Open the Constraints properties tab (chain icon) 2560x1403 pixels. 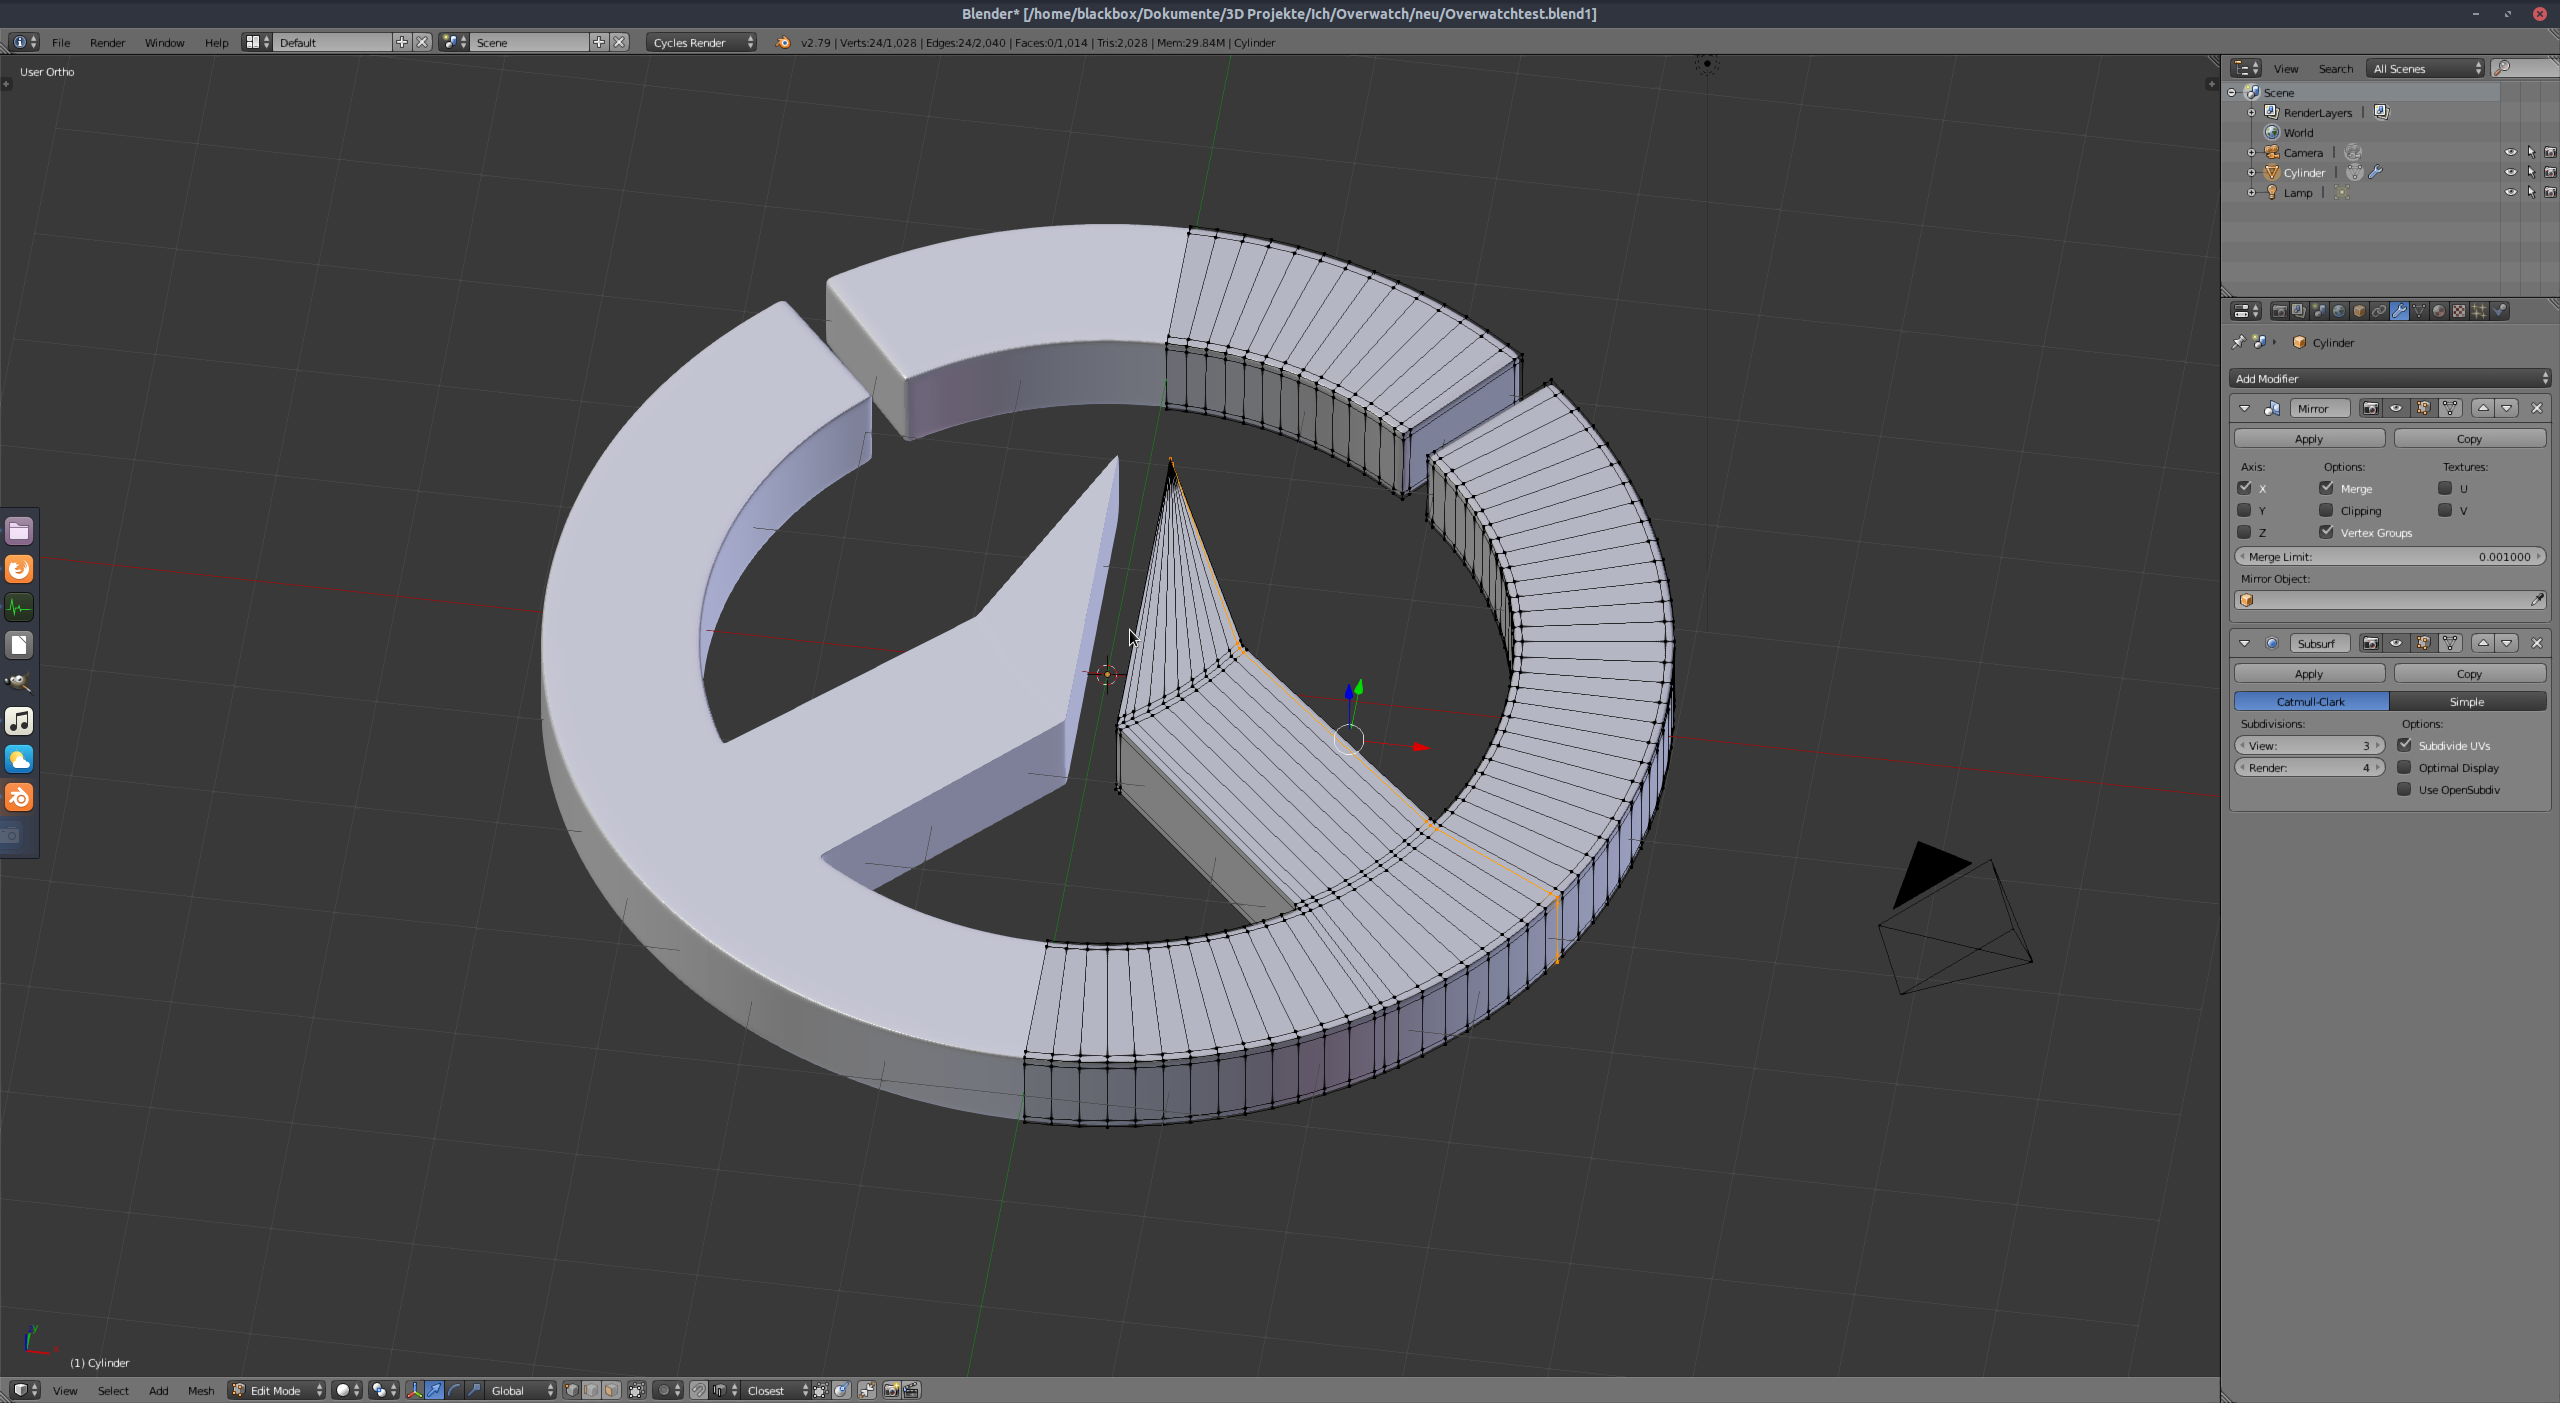pos(2380,311)
